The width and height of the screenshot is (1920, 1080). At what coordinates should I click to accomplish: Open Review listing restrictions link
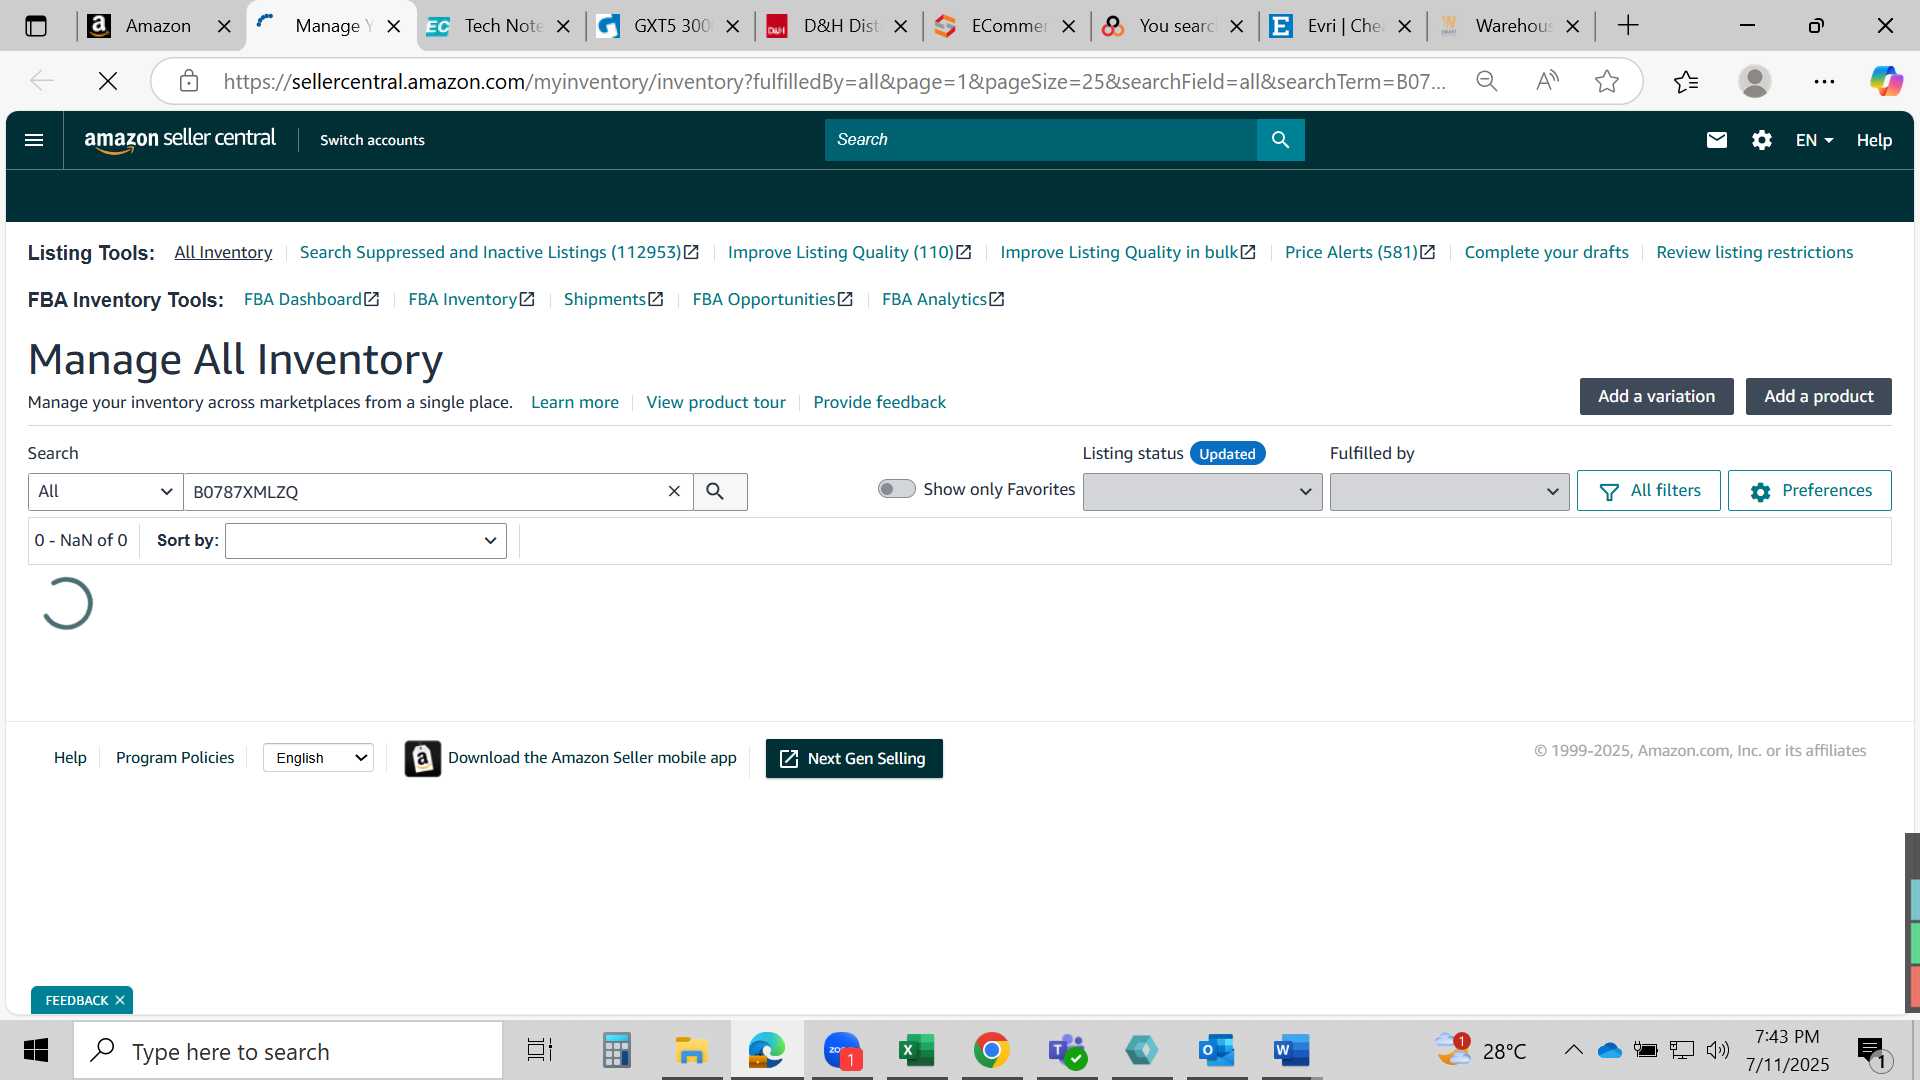(x=1754, y=252)
